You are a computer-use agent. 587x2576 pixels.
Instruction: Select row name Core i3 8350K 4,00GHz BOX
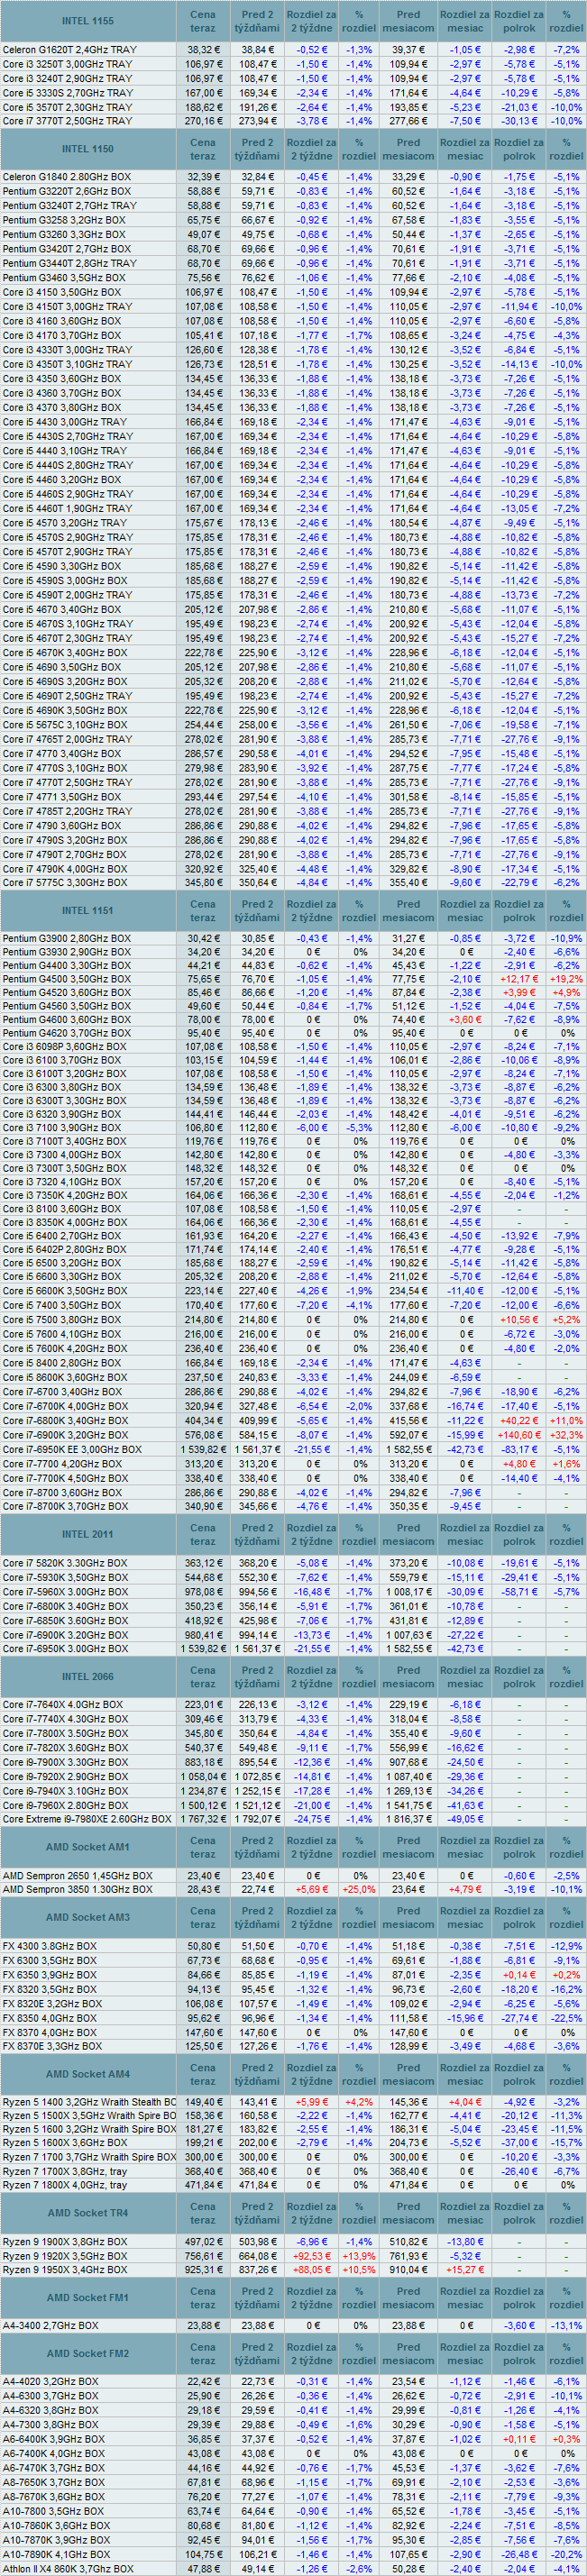65,1222
